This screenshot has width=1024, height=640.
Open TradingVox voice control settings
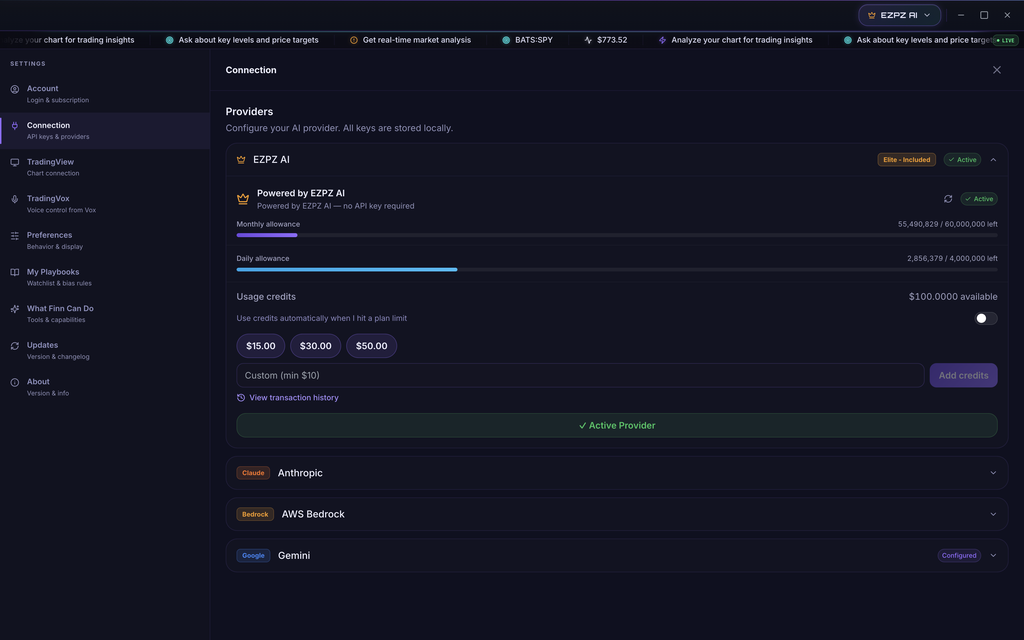[104, 204]
